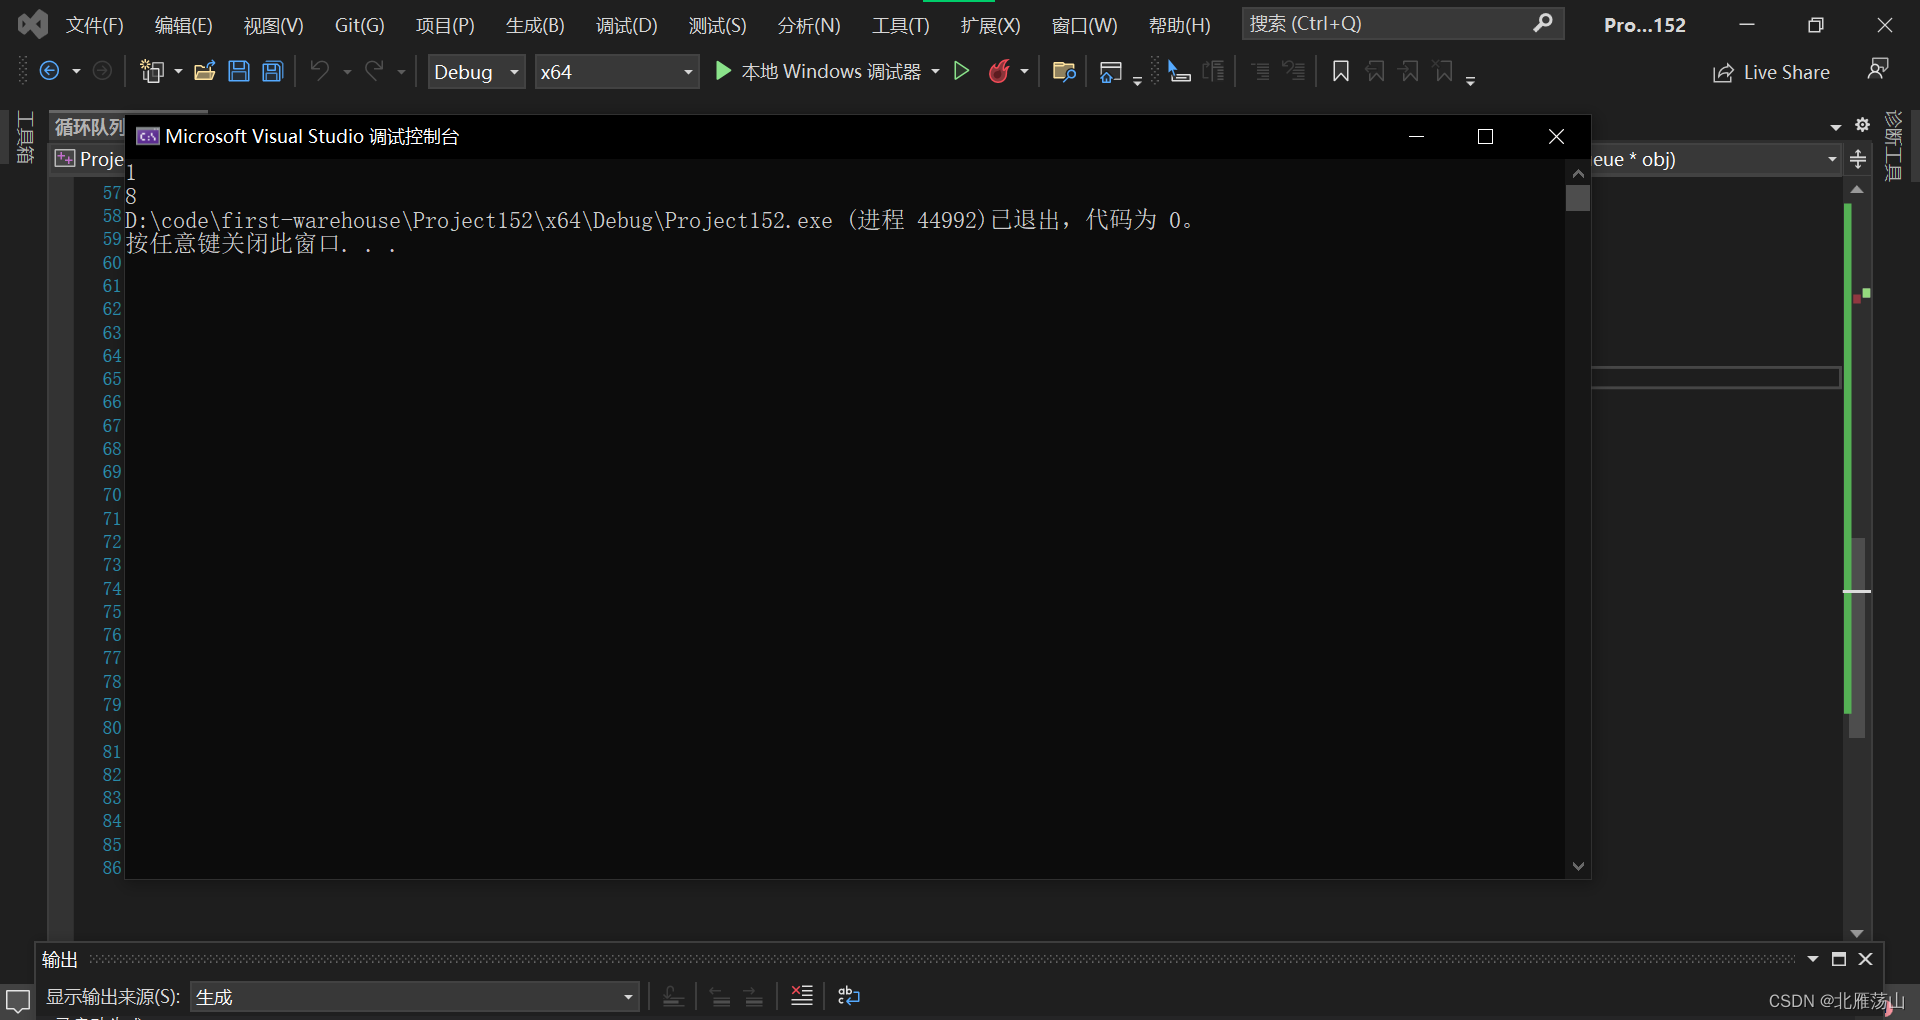Click the 搜索 (Ctrl+Q) search box
Screen dimensions: 1920x1020
point(1402,24)
